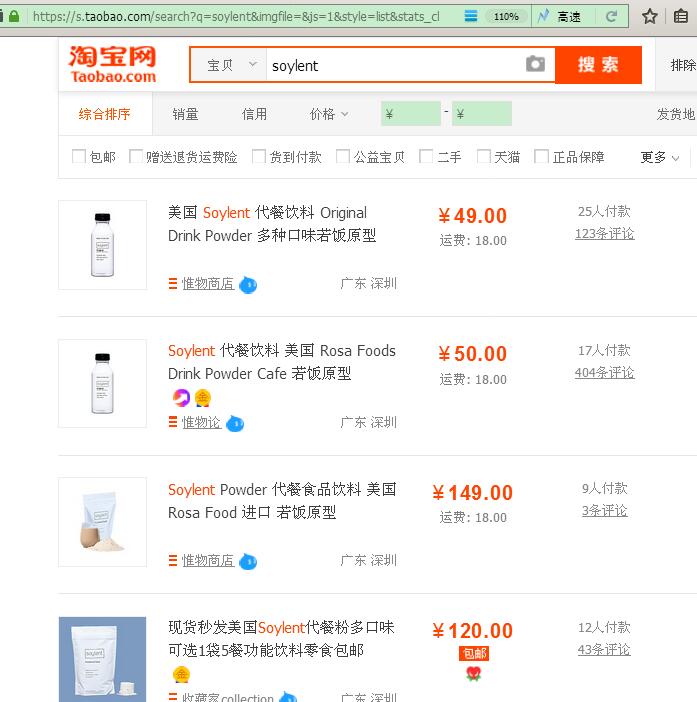Open the 收藏家collection shop link
This screenshot has height=702, width=697.
pos(227,697)
